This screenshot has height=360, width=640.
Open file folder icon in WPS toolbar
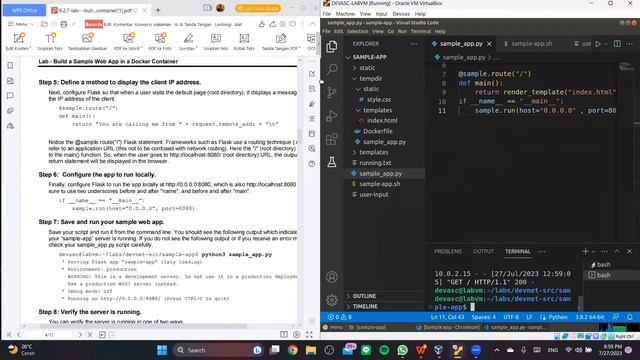44,24
